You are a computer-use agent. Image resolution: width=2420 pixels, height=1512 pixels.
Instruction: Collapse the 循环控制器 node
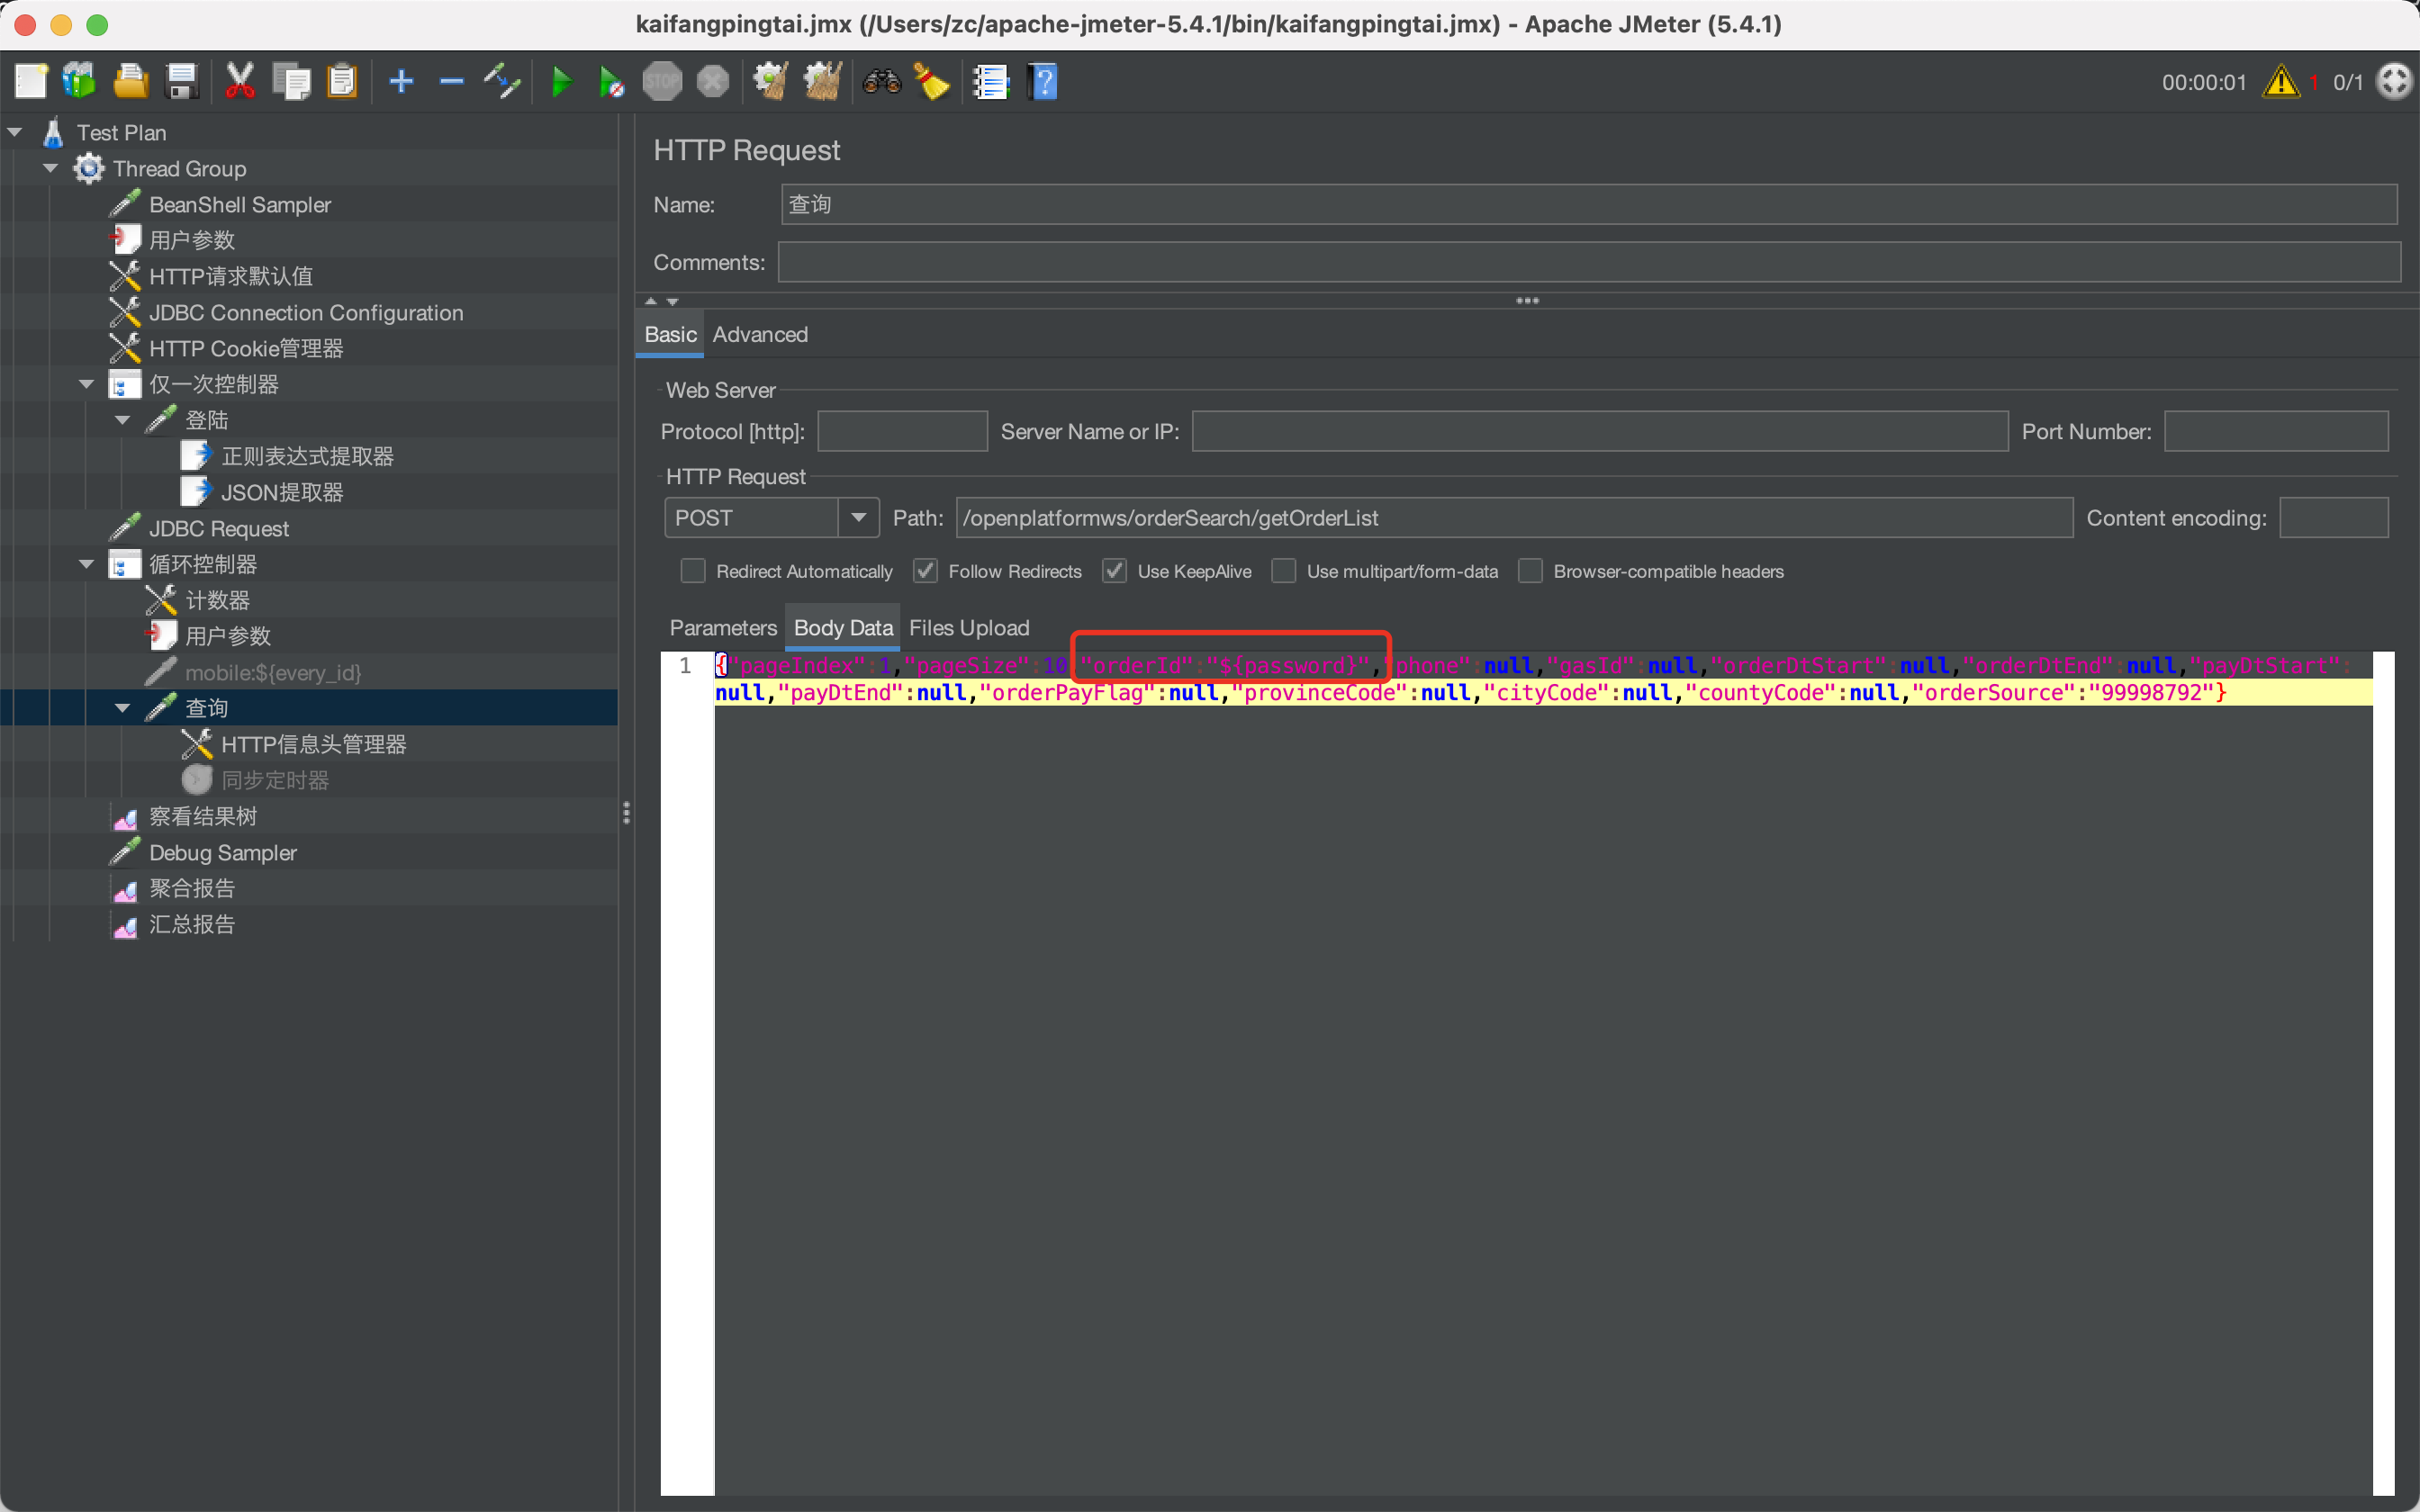tap(86, 564)
